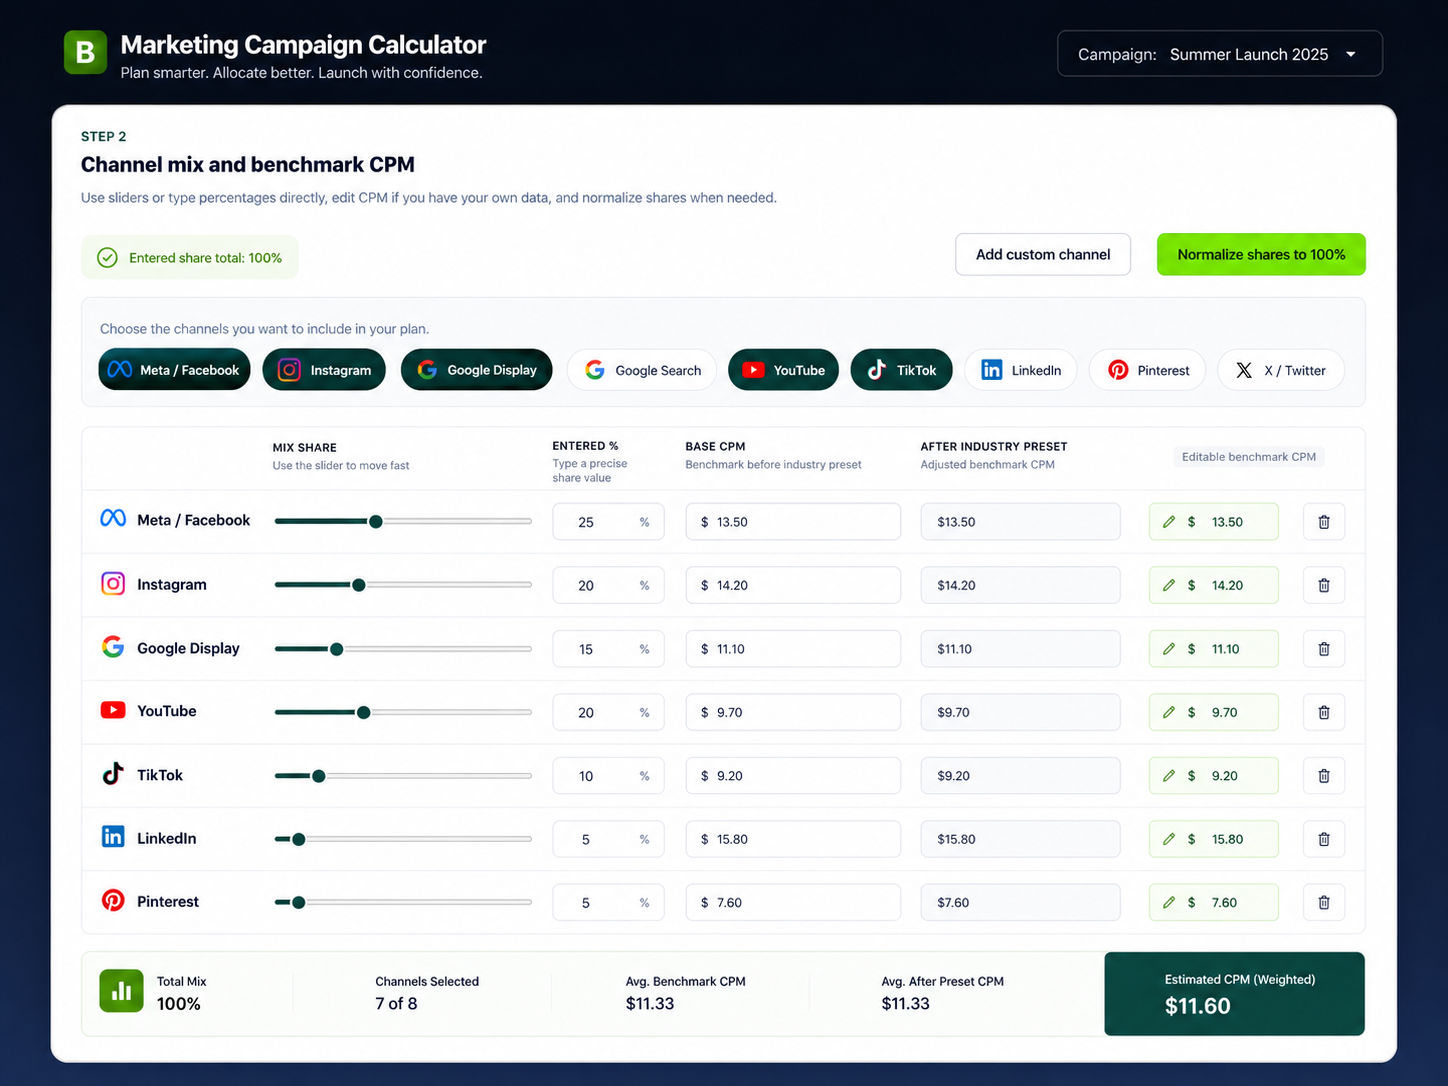The width and height of the screenshot is (1448, 1086).
Task: Click the Total Mix 100% value
Action: click(179, 1004)
